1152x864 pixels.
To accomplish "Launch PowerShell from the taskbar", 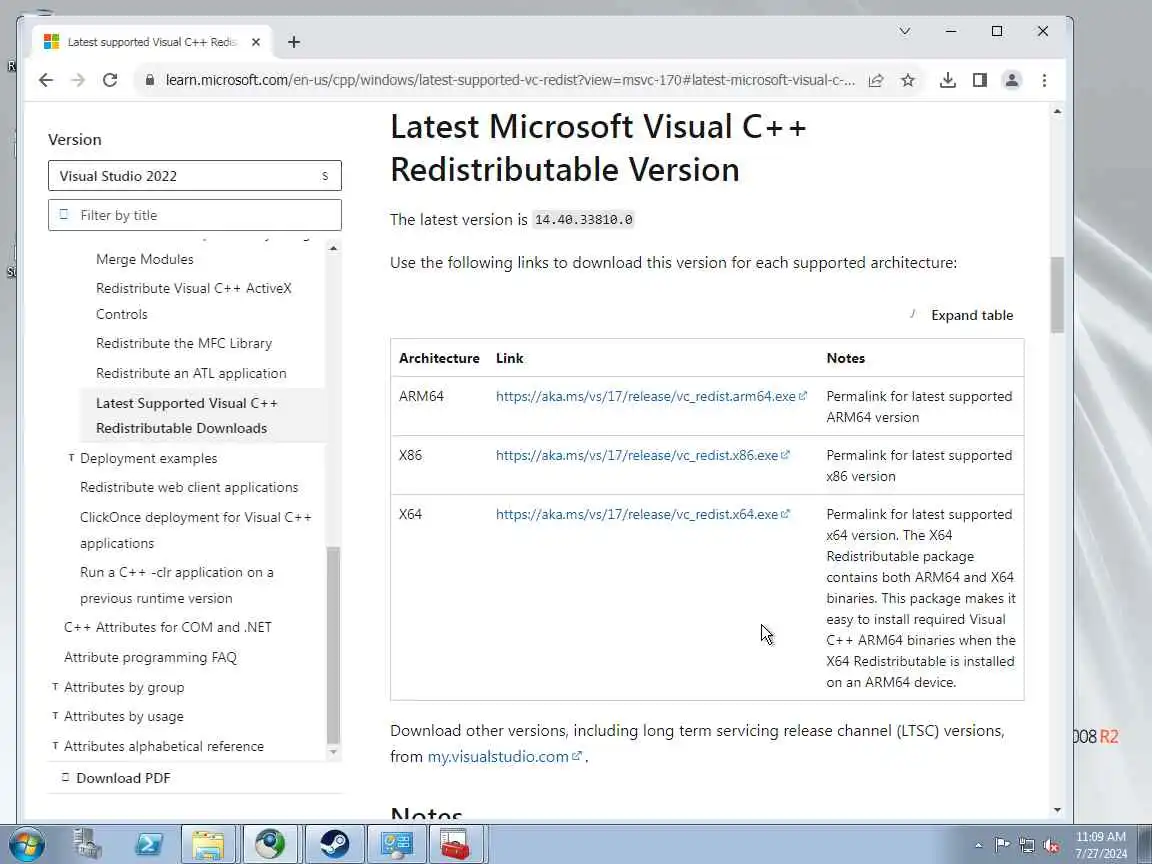I will coord(148,843).
